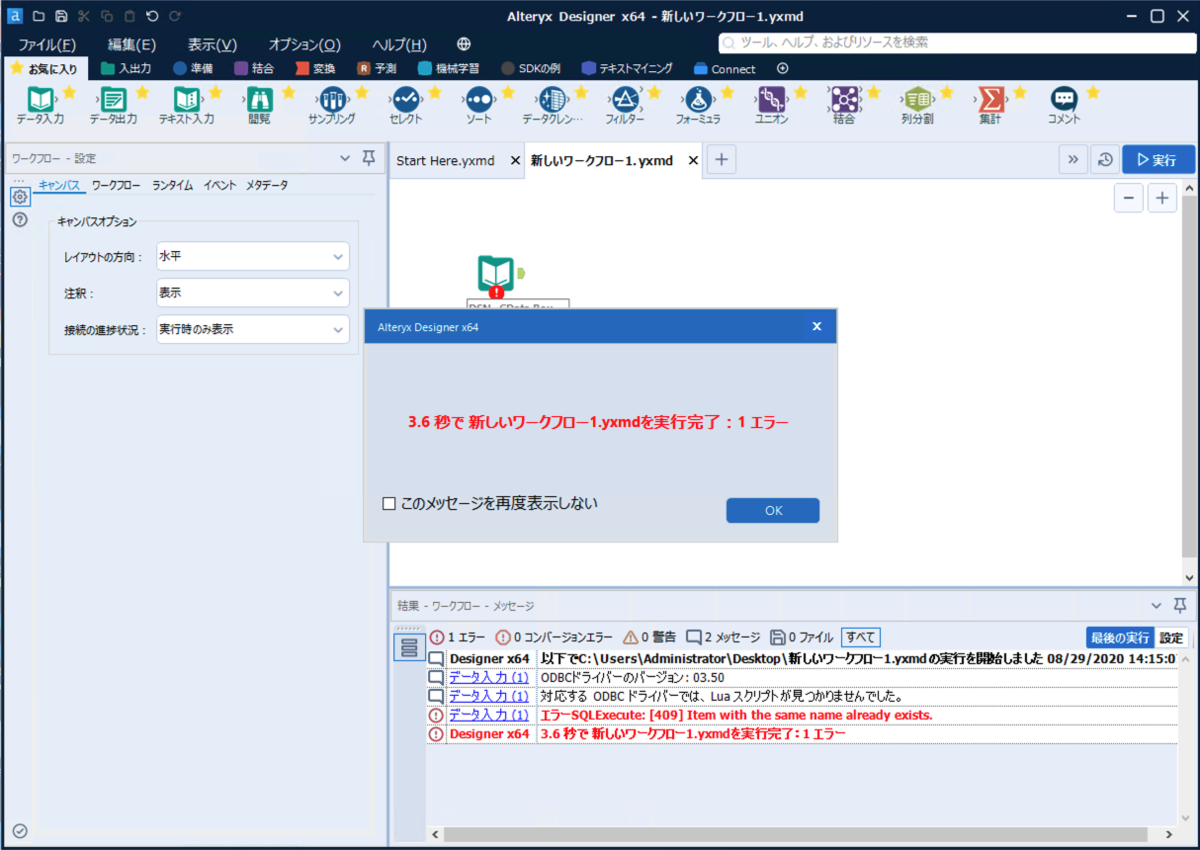Add a tool category with plus icon

(783, 68)
